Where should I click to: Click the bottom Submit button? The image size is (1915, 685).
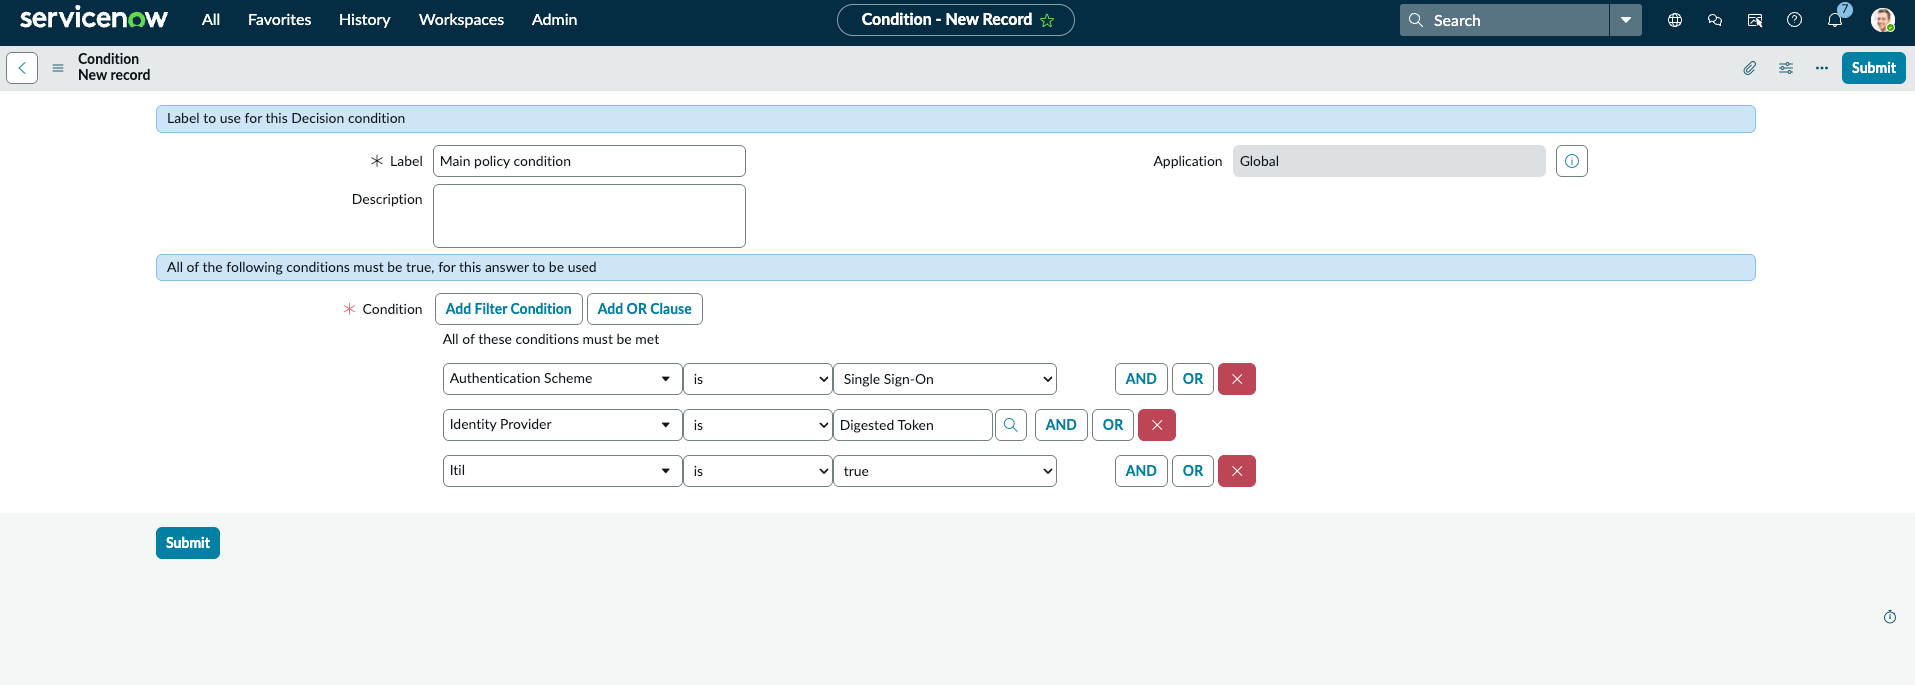[188, 543]
